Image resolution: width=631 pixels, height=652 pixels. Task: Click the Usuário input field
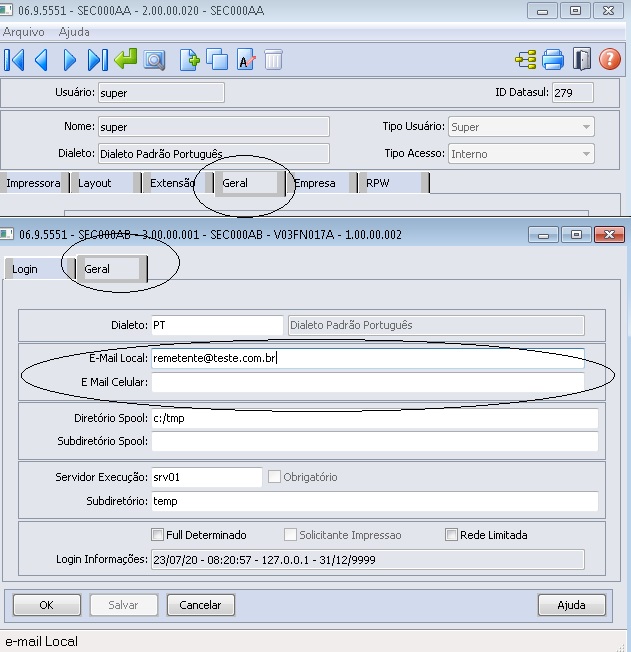click(x=161, y=93)
